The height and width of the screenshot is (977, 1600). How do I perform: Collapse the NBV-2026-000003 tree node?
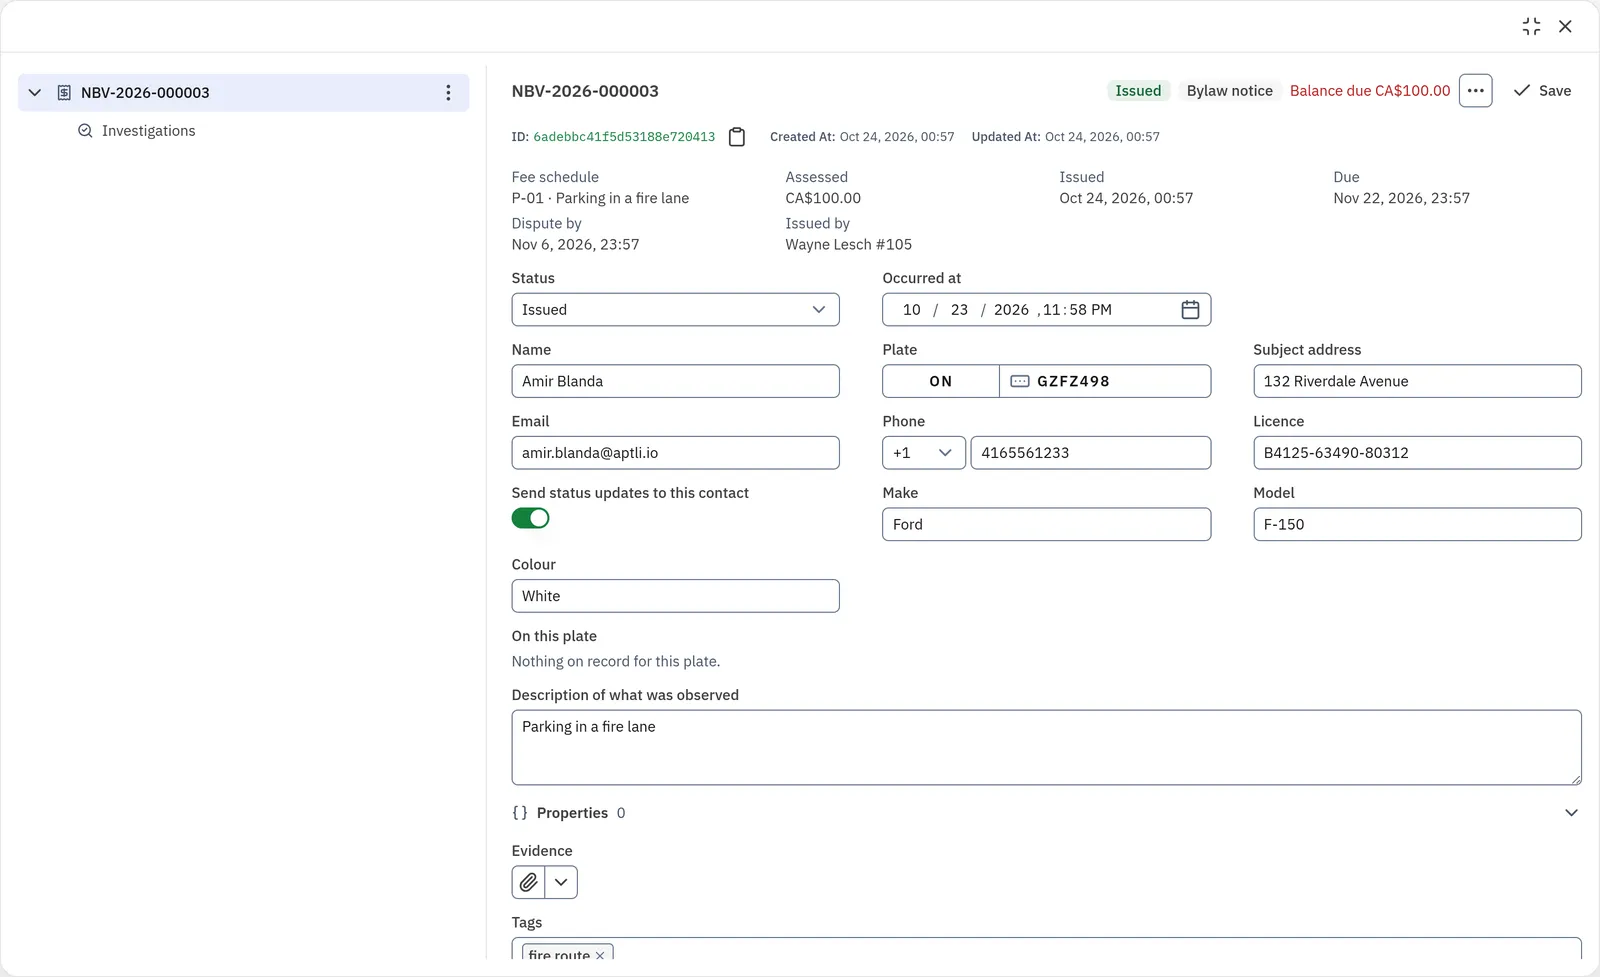coord(35,93)
